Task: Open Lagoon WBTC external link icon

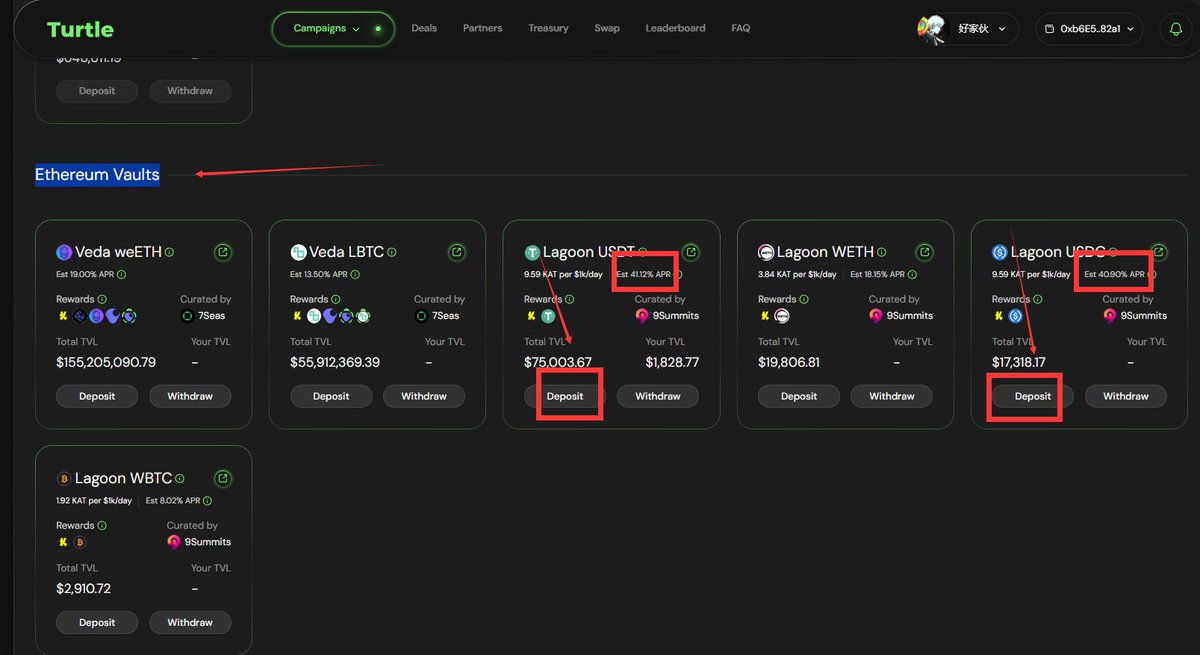Action: (x=223, y=478)
